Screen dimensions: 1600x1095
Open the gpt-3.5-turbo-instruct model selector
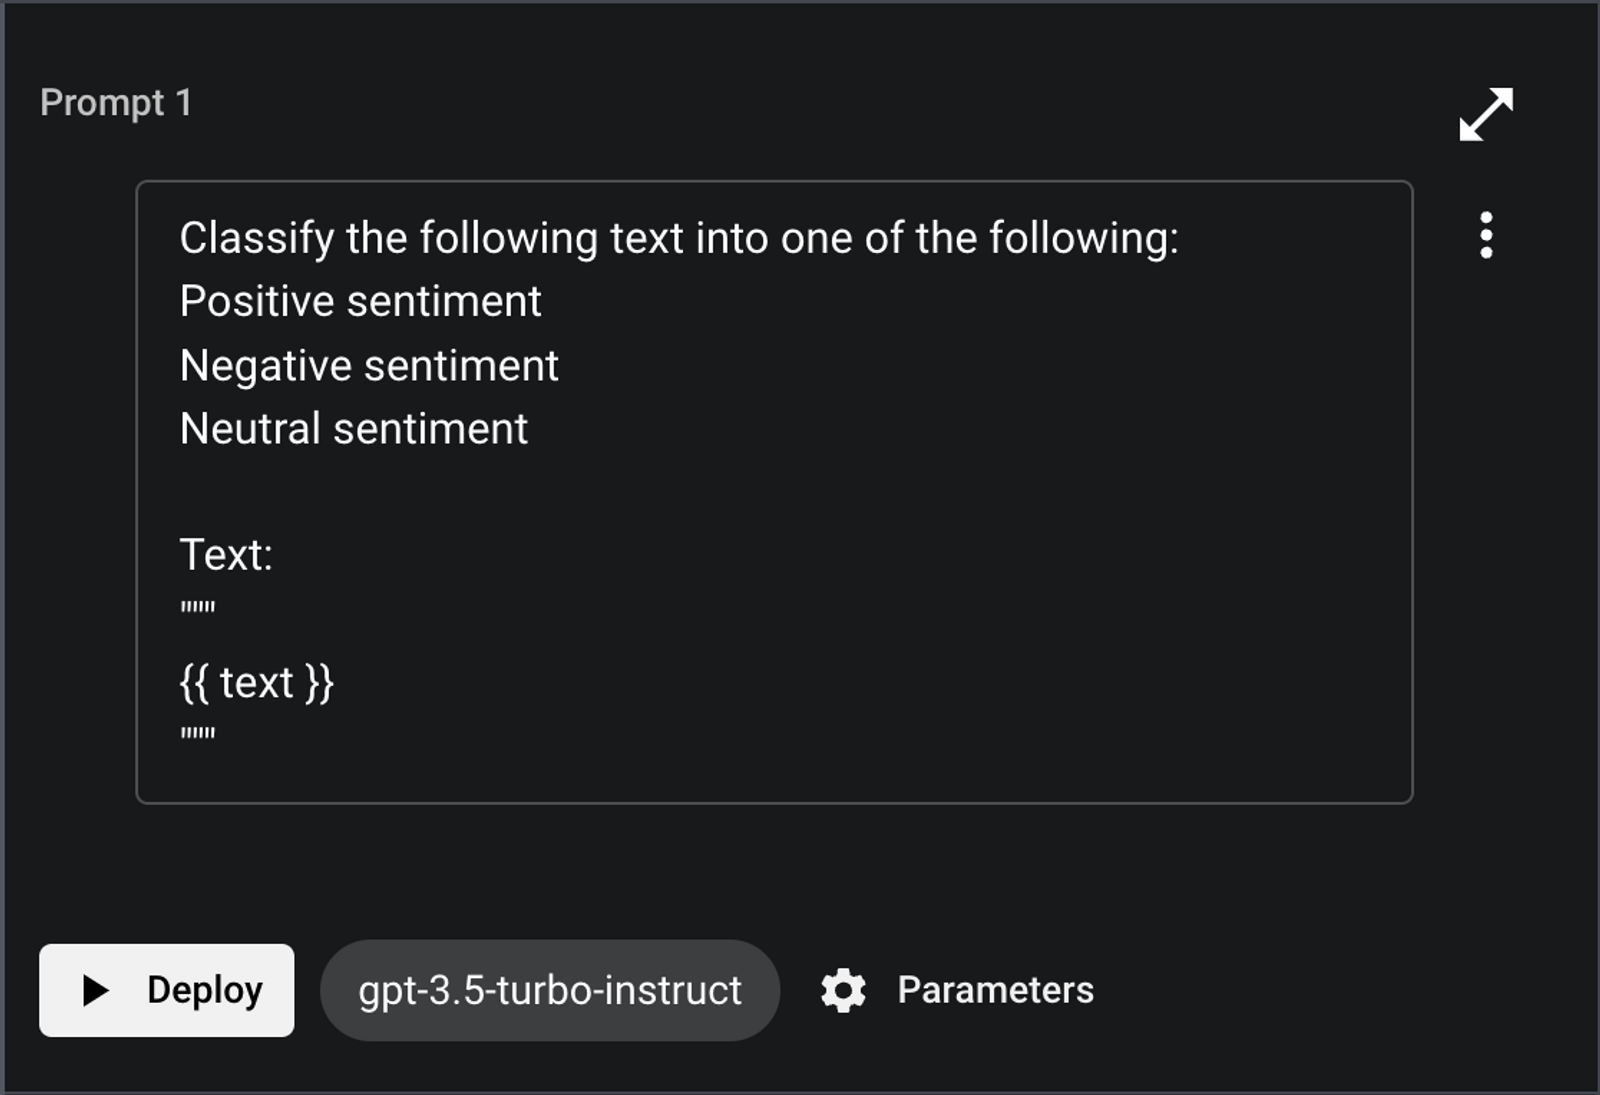click(x=550, y=990)
